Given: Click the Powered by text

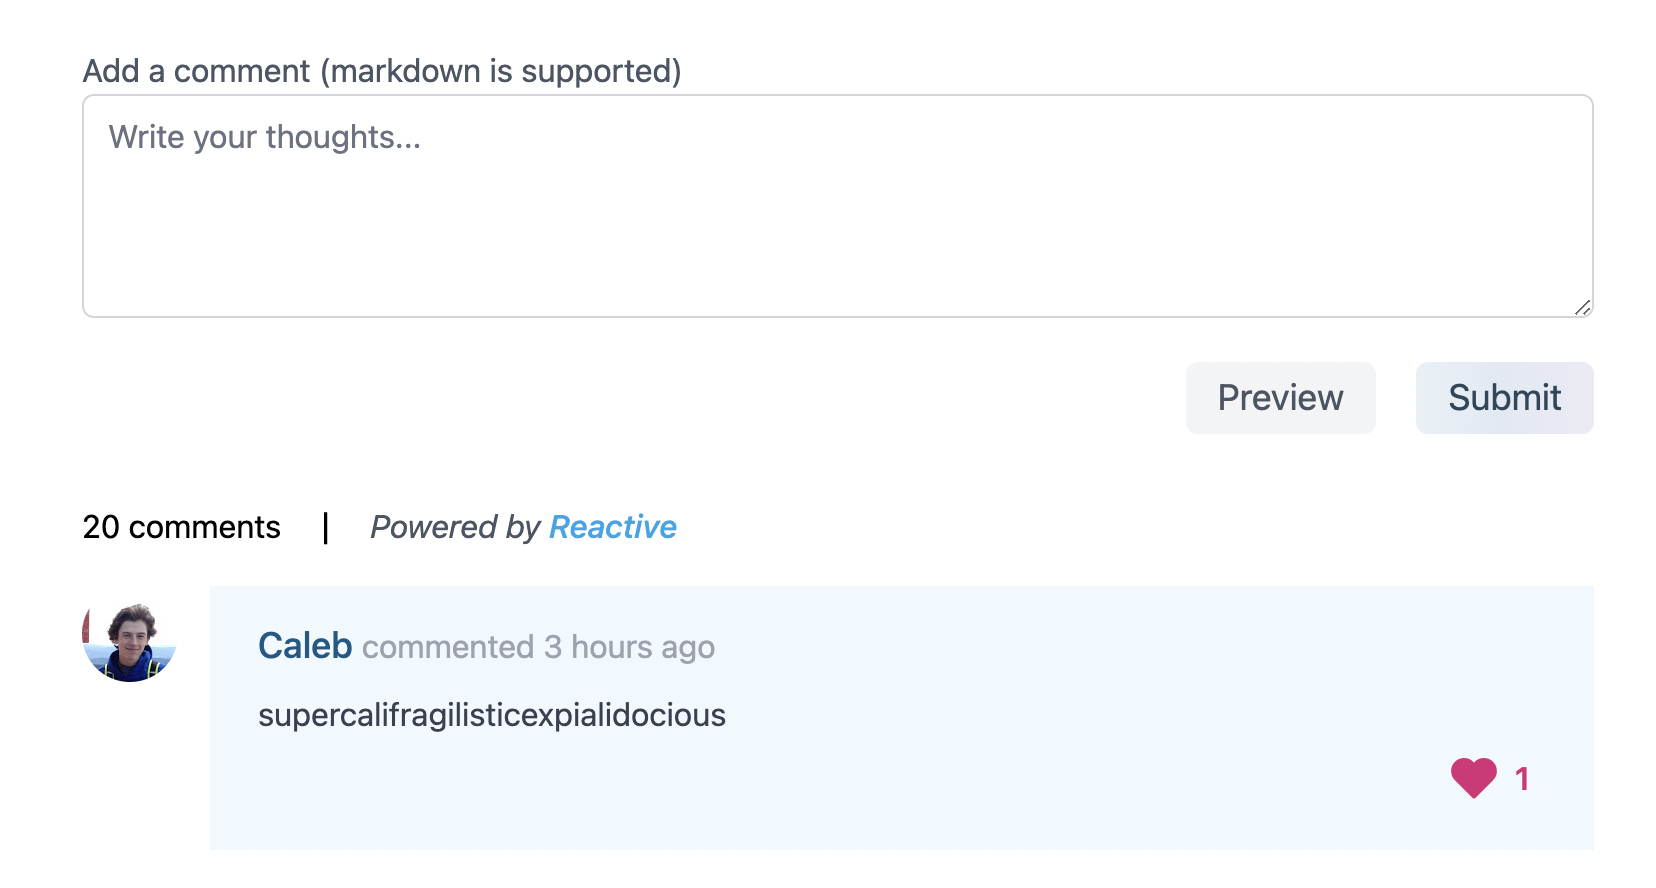Looking at the screenshot, I should (455, 527).
